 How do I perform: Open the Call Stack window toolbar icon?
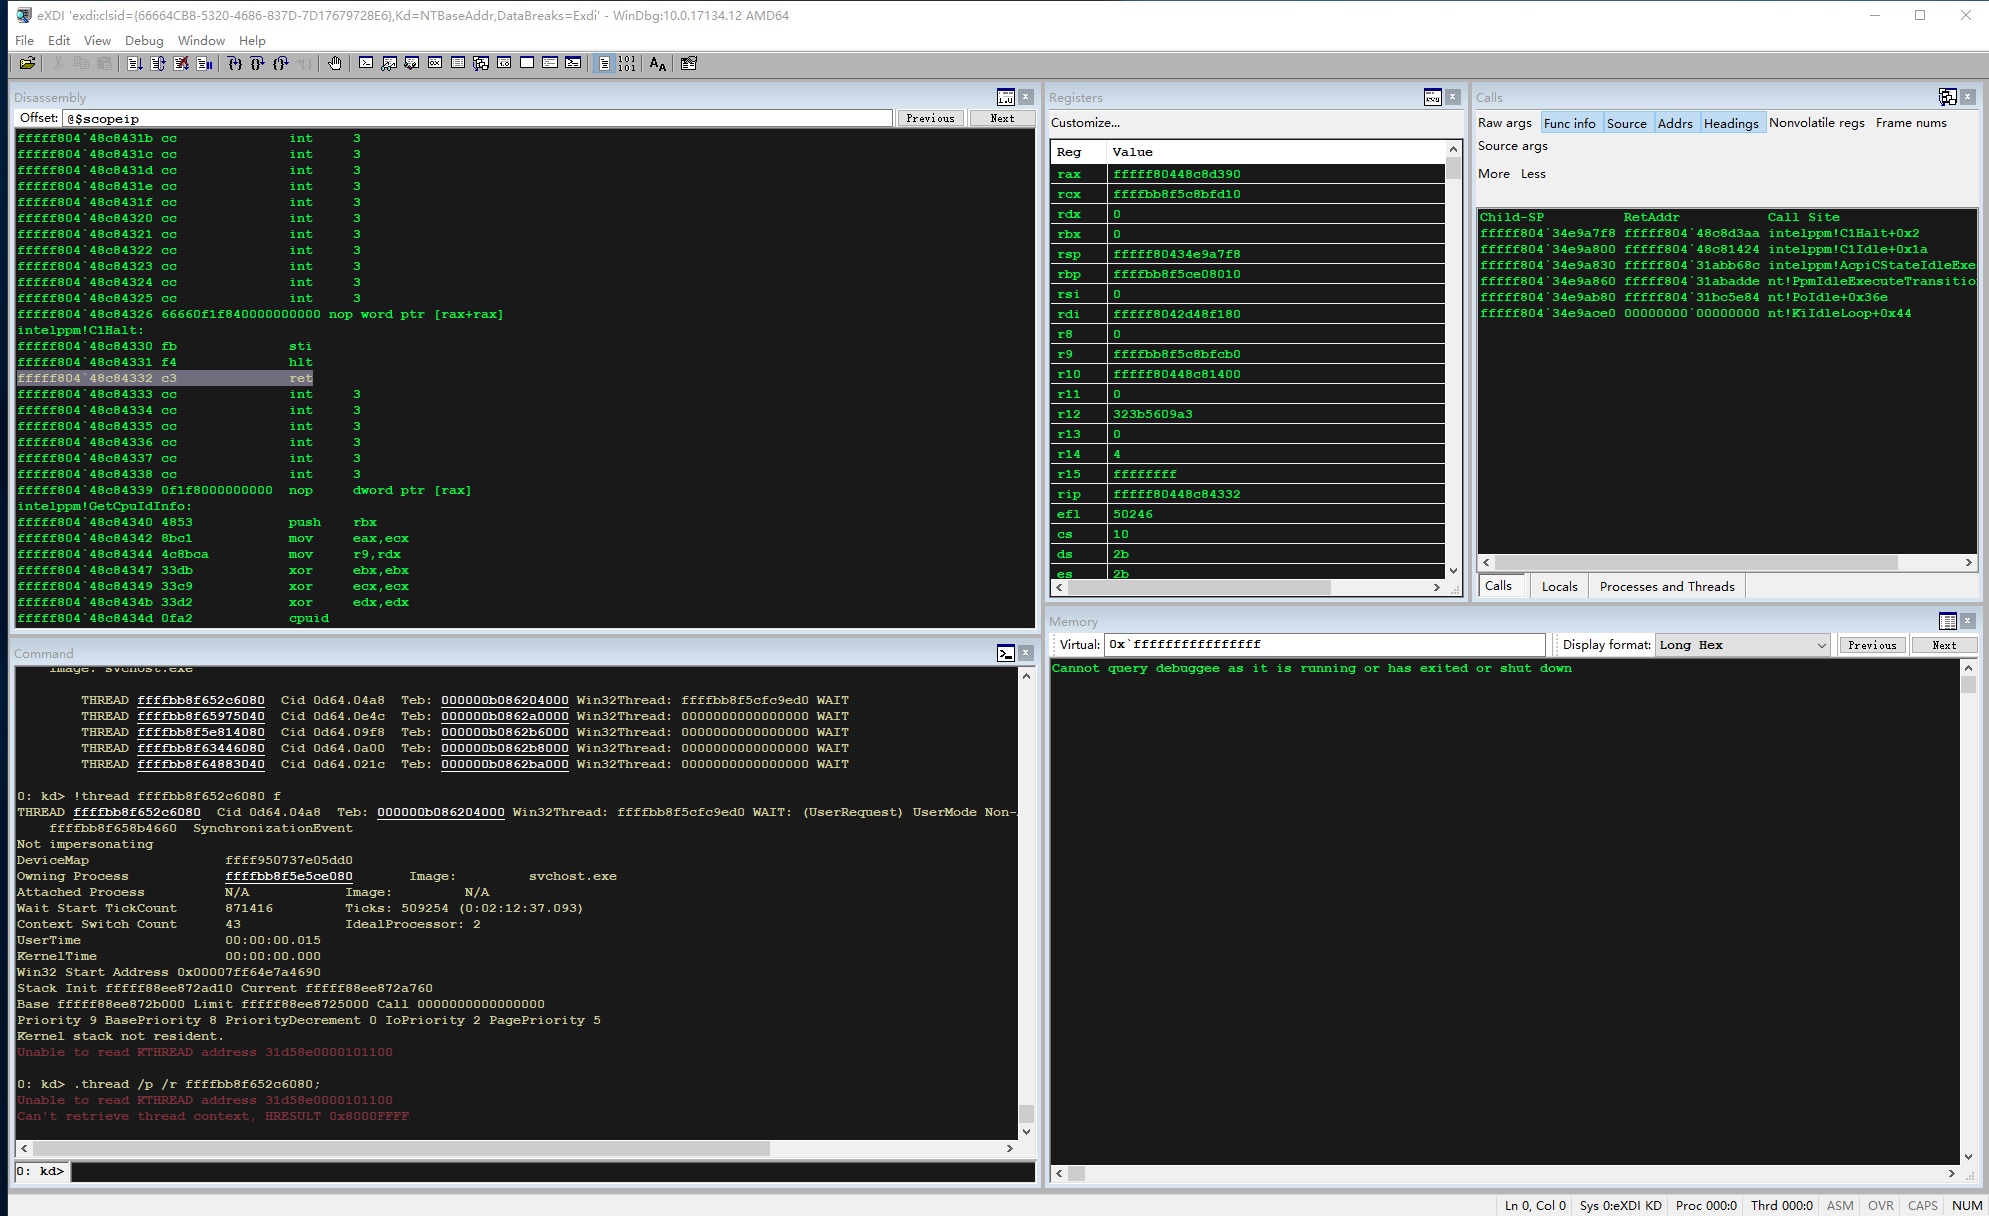click(481, 64)
